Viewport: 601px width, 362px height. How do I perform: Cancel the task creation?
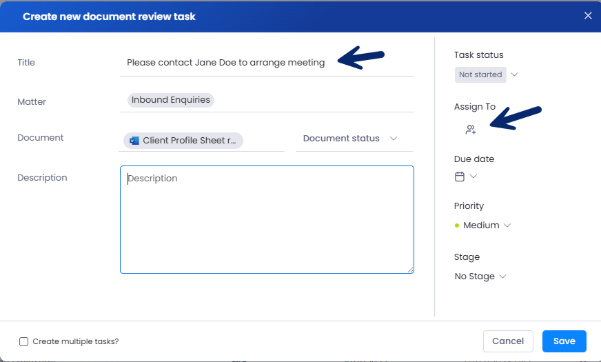point(508,341)
